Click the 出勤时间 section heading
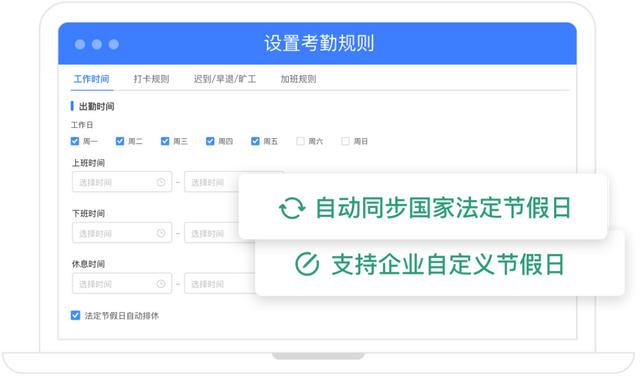This screenshot has height=376, width=640. [96, 107]
